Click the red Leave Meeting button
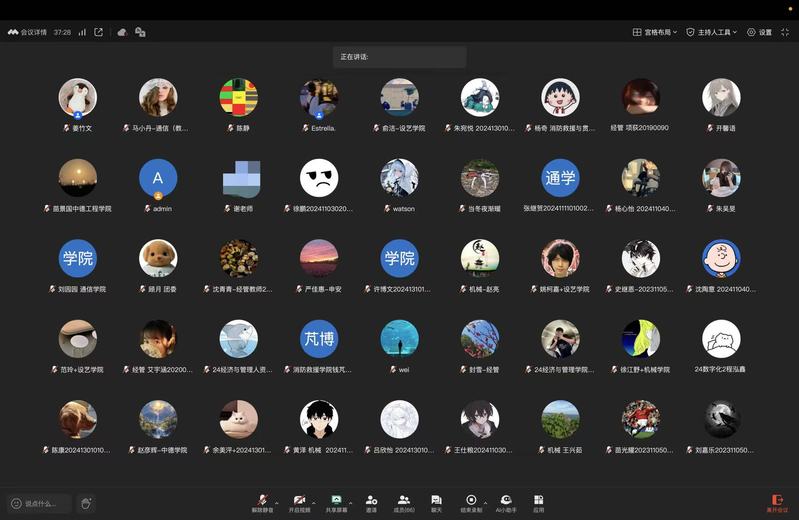Image resolution: width=799 pixels, height=520 pixels. [x=776, y=502]
